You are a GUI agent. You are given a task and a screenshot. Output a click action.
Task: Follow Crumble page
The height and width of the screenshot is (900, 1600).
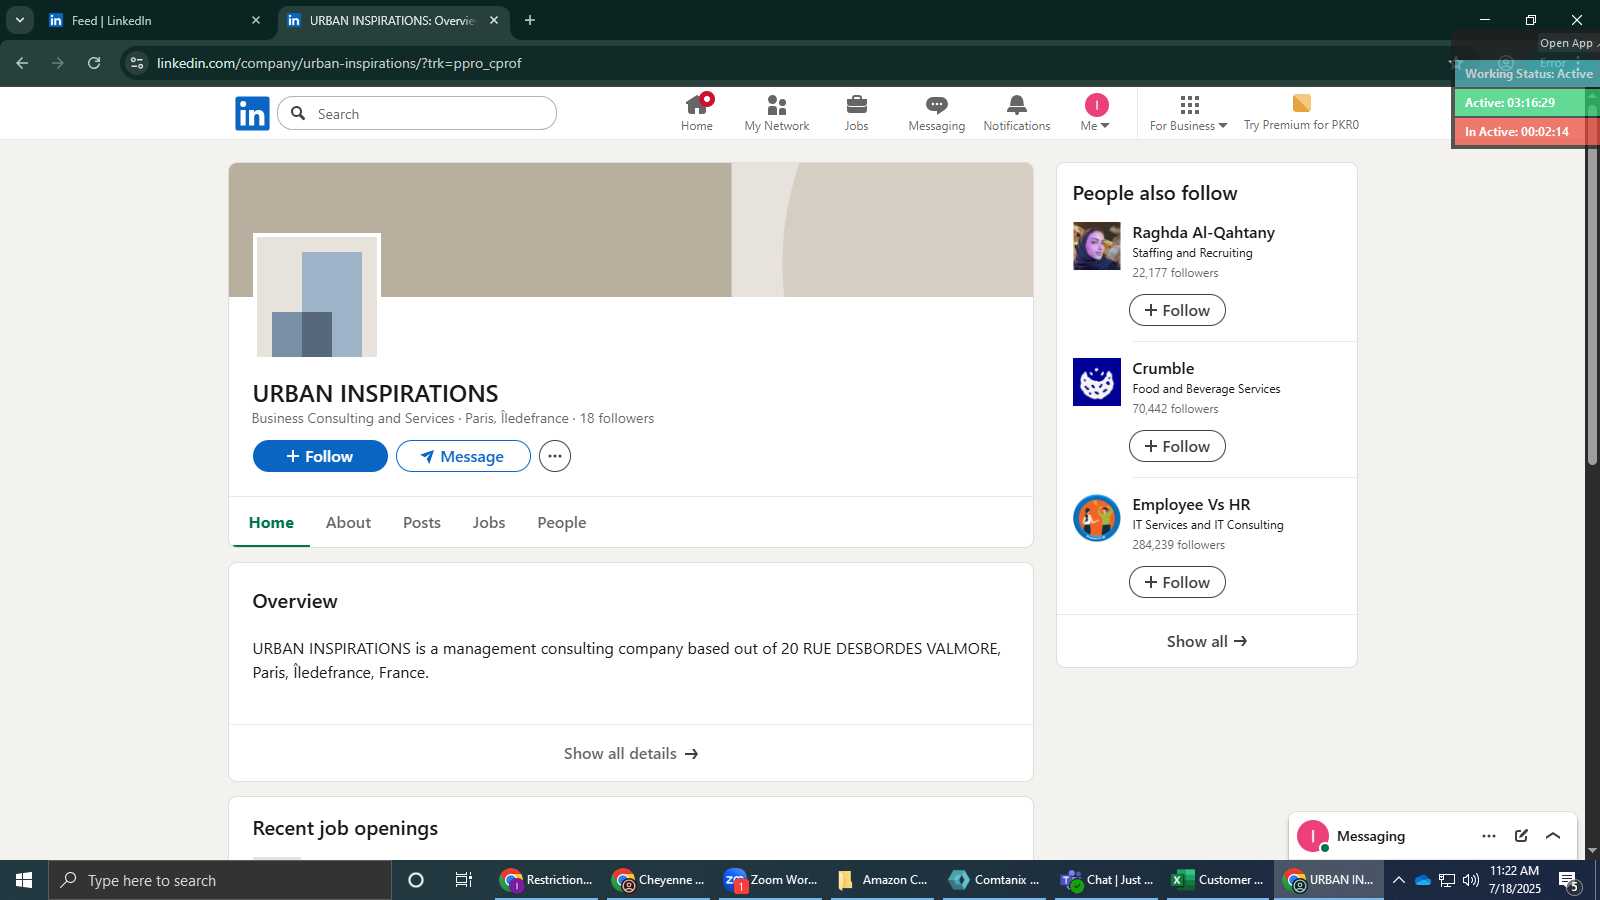1177,446
